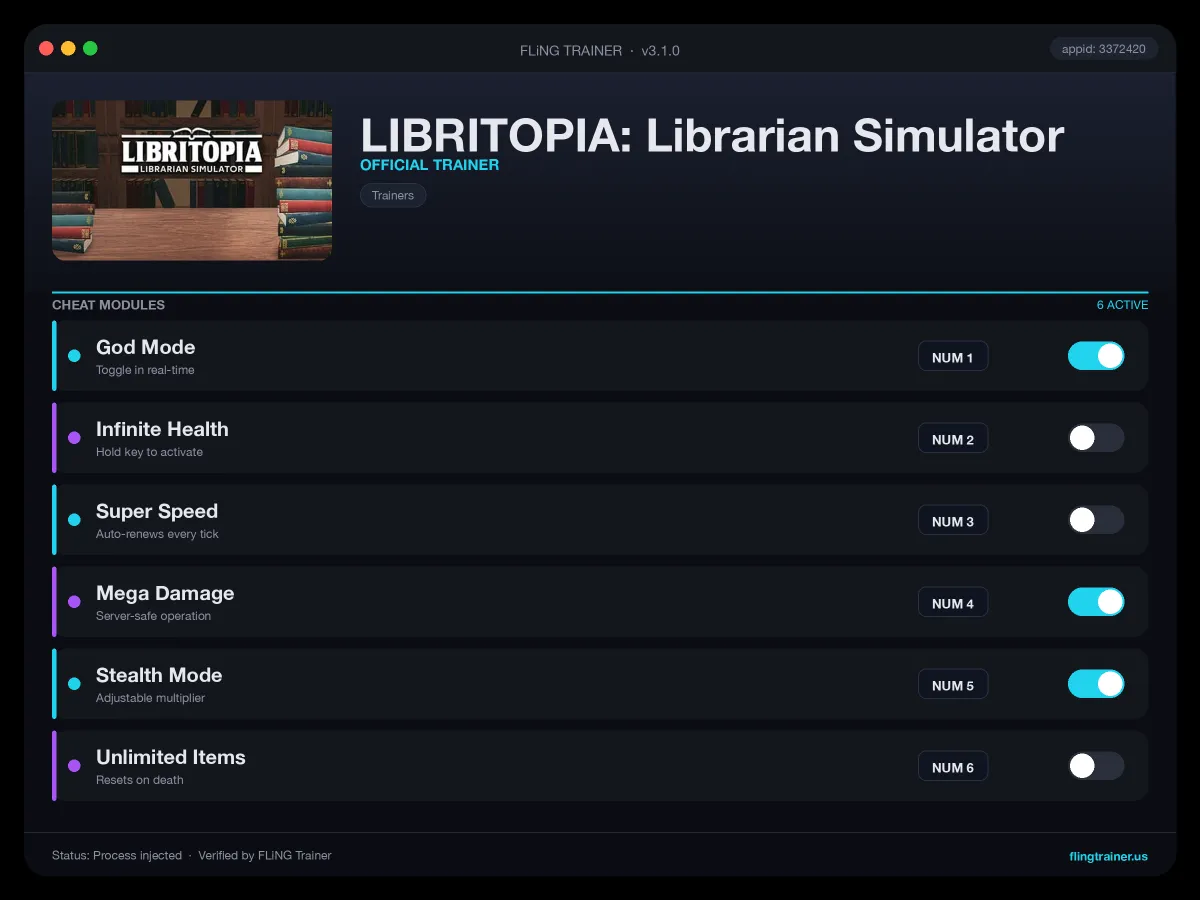This screenshot has width=1200, height=900.
Task: Close the window with red button
Action: 46,48
